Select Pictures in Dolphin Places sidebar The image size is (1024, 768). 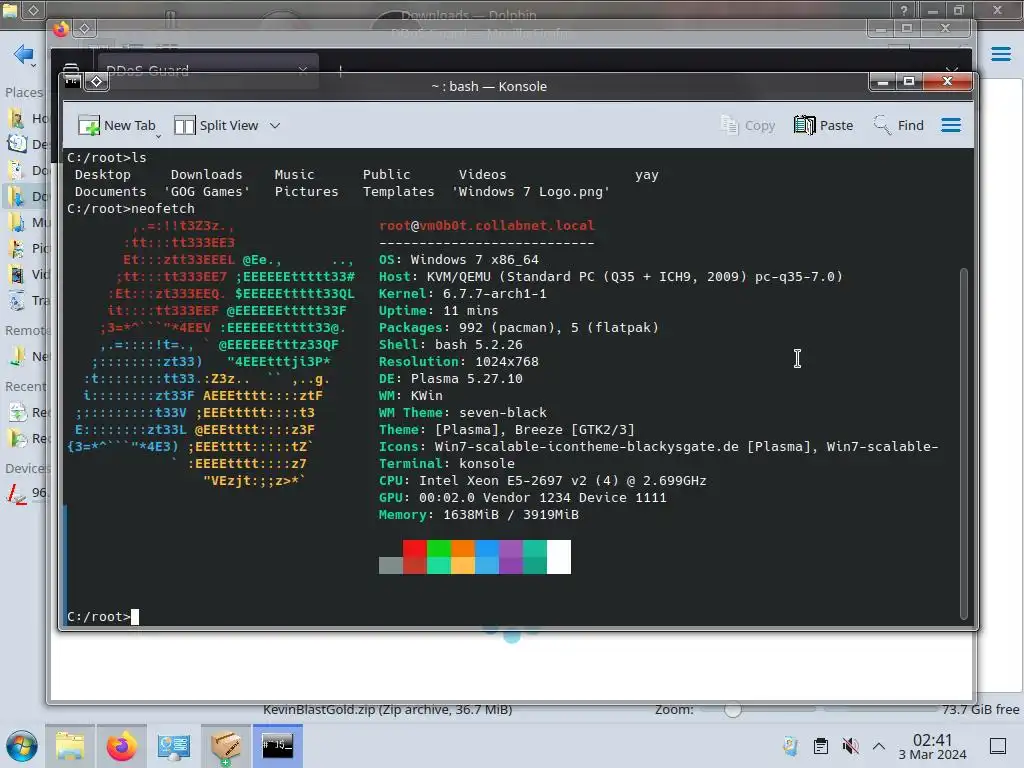[x=29, y=248]
